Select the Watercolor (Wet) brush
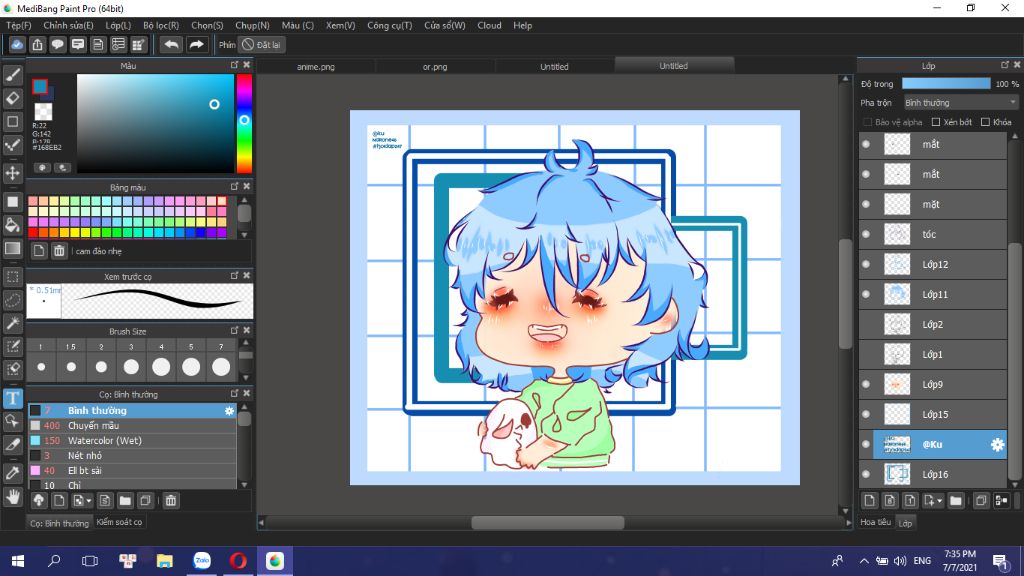 [132, 441]
